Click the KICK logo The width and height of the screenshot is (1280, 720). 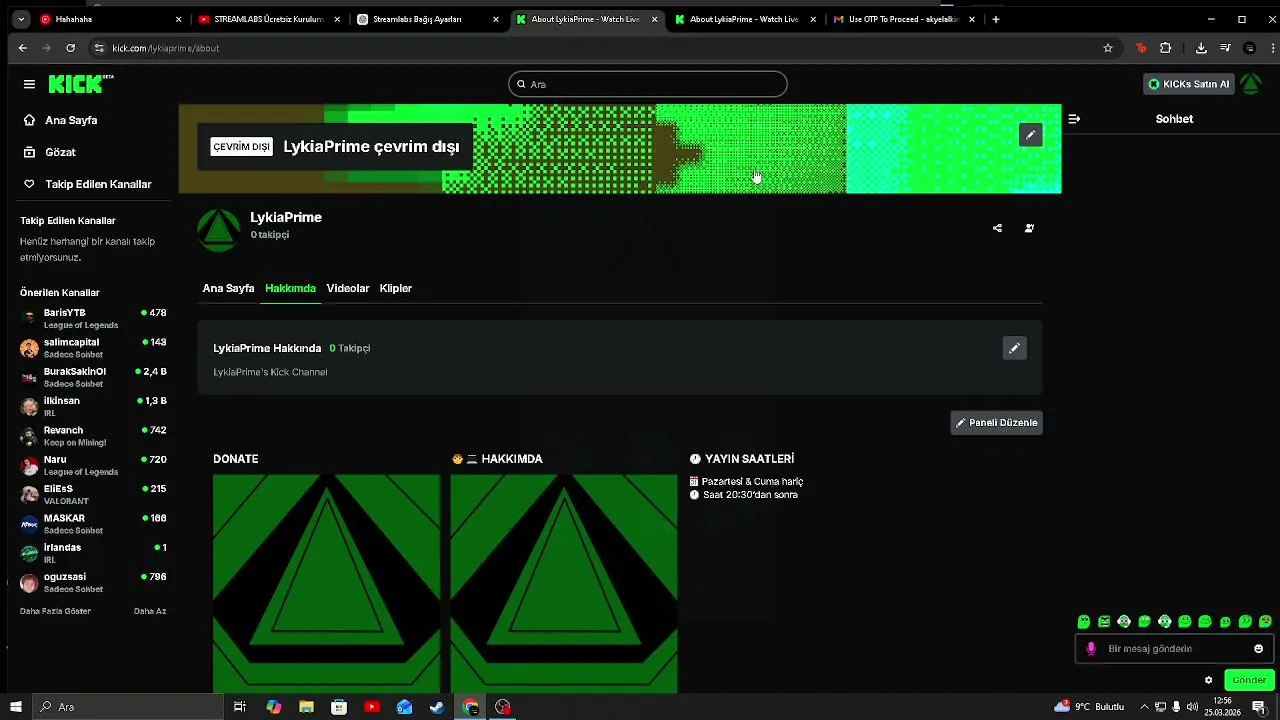pyautogui.click(x=81, y=84)
